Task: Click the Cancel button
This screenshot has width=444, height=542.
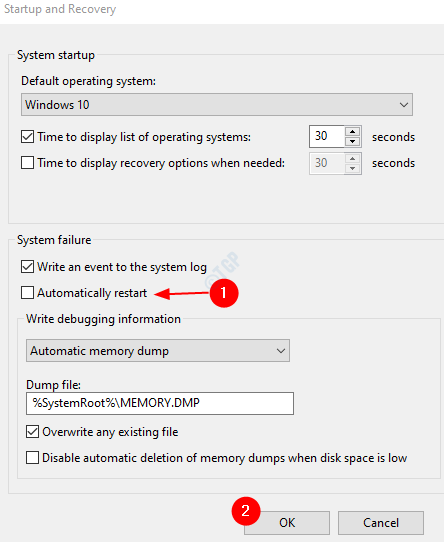Action: 381,523
